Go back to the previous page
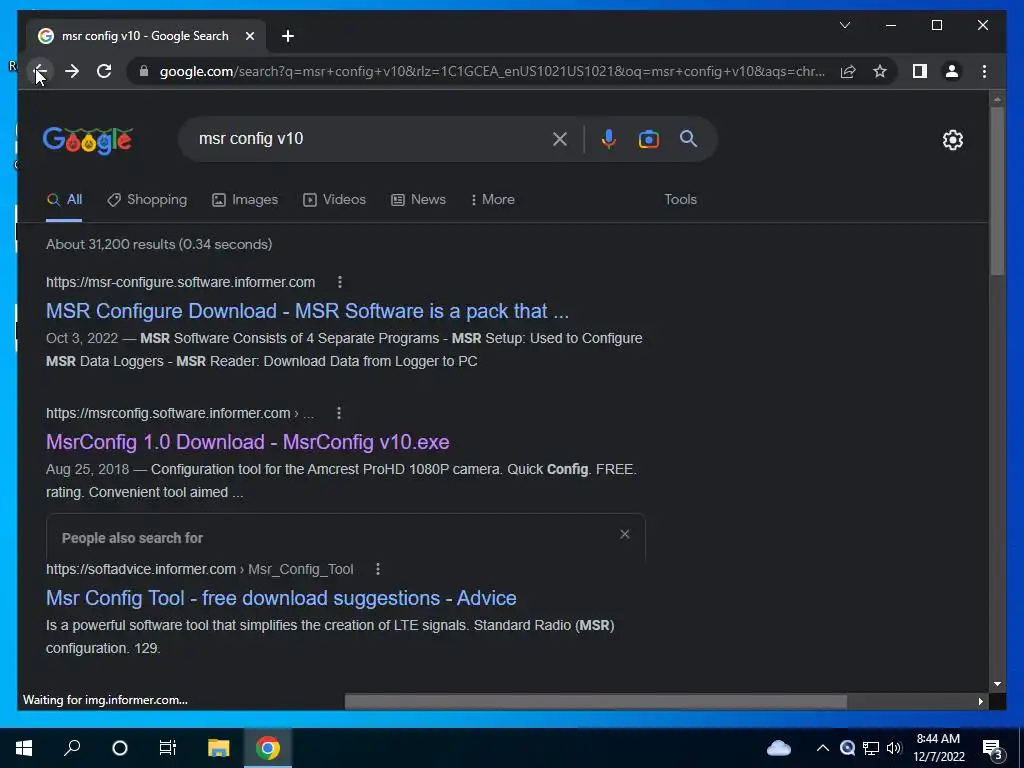 pos(40,71)
